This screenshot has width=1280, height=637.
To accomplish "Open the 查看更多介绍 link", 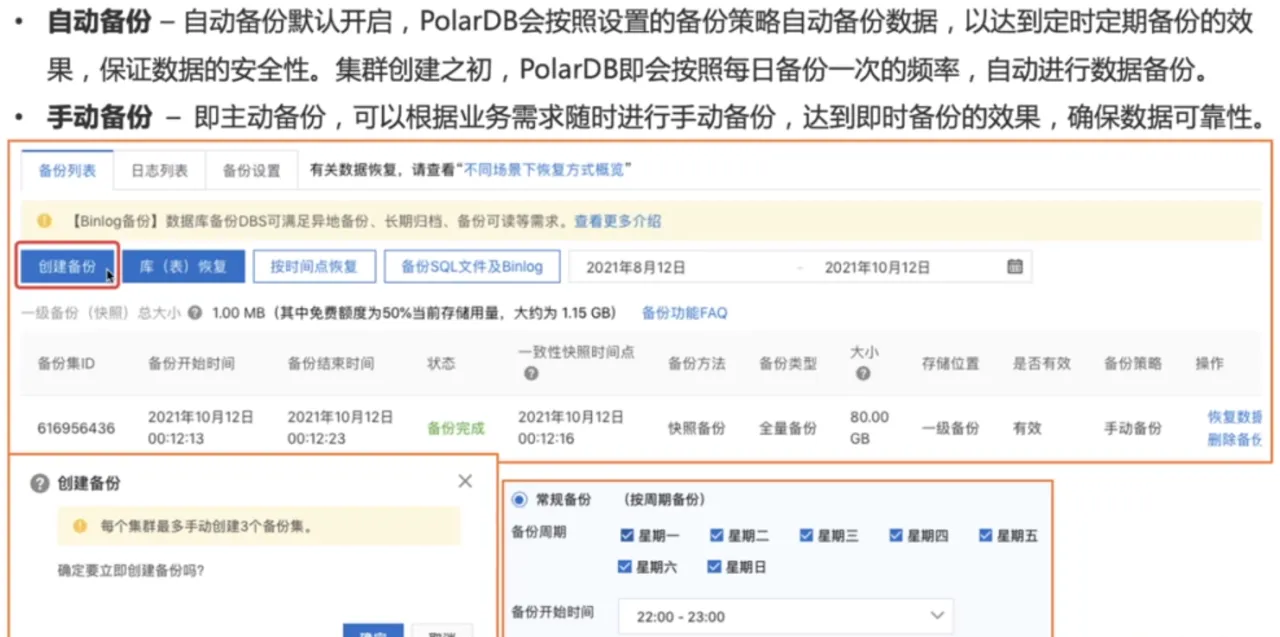I will (x=617, y=221).
